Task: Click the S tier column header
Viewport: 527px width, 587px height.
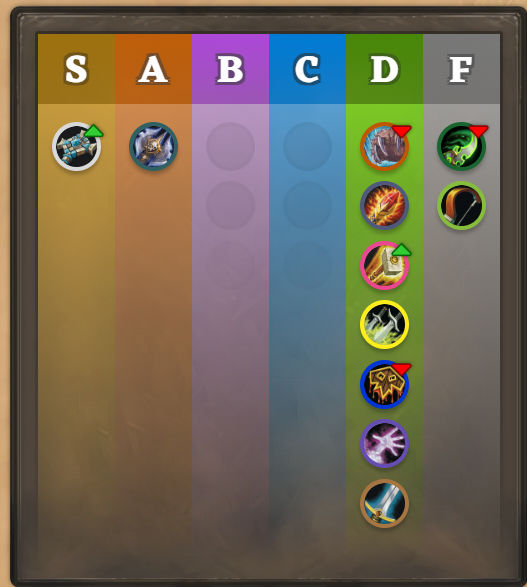Action: tap(76, 69)
